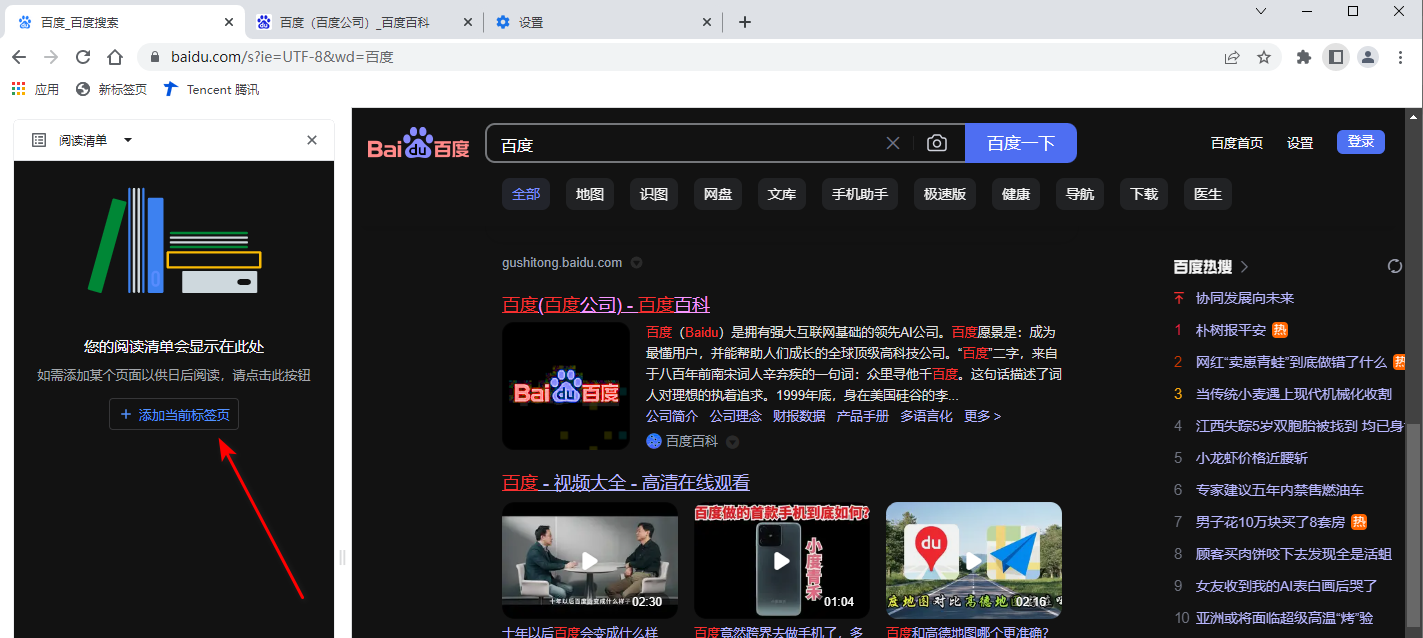
Task: Select the 识图 results tab
Action: coord(654,193)
